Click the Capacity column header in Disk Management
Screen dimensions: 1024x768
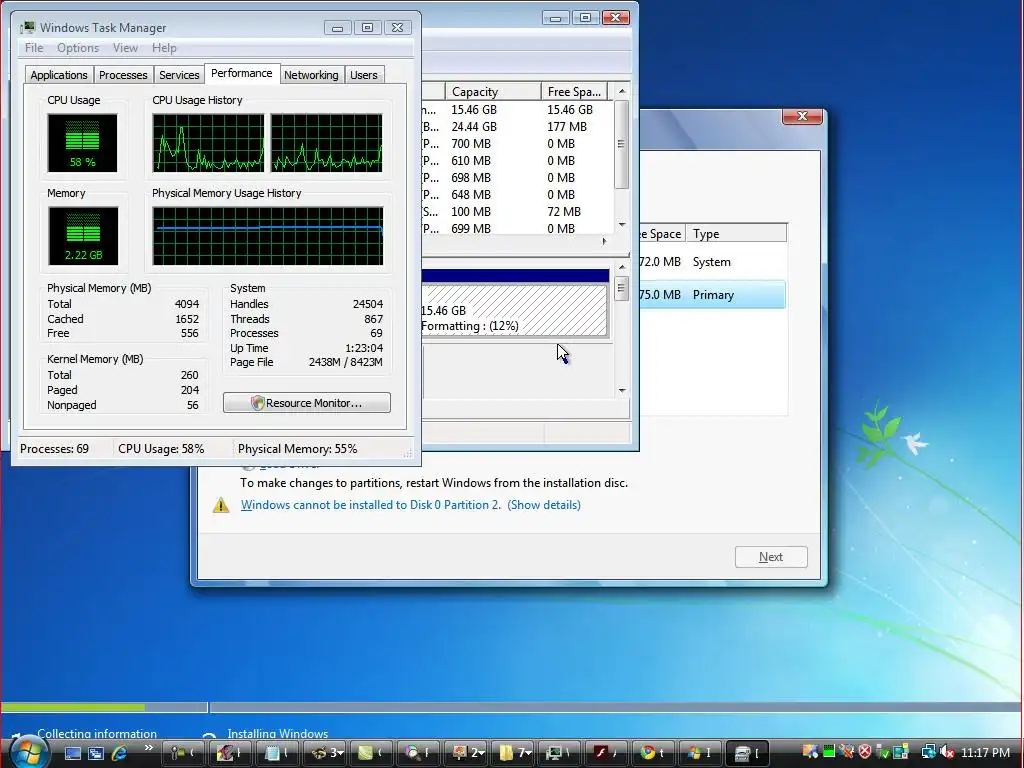(x=493, y=91)
